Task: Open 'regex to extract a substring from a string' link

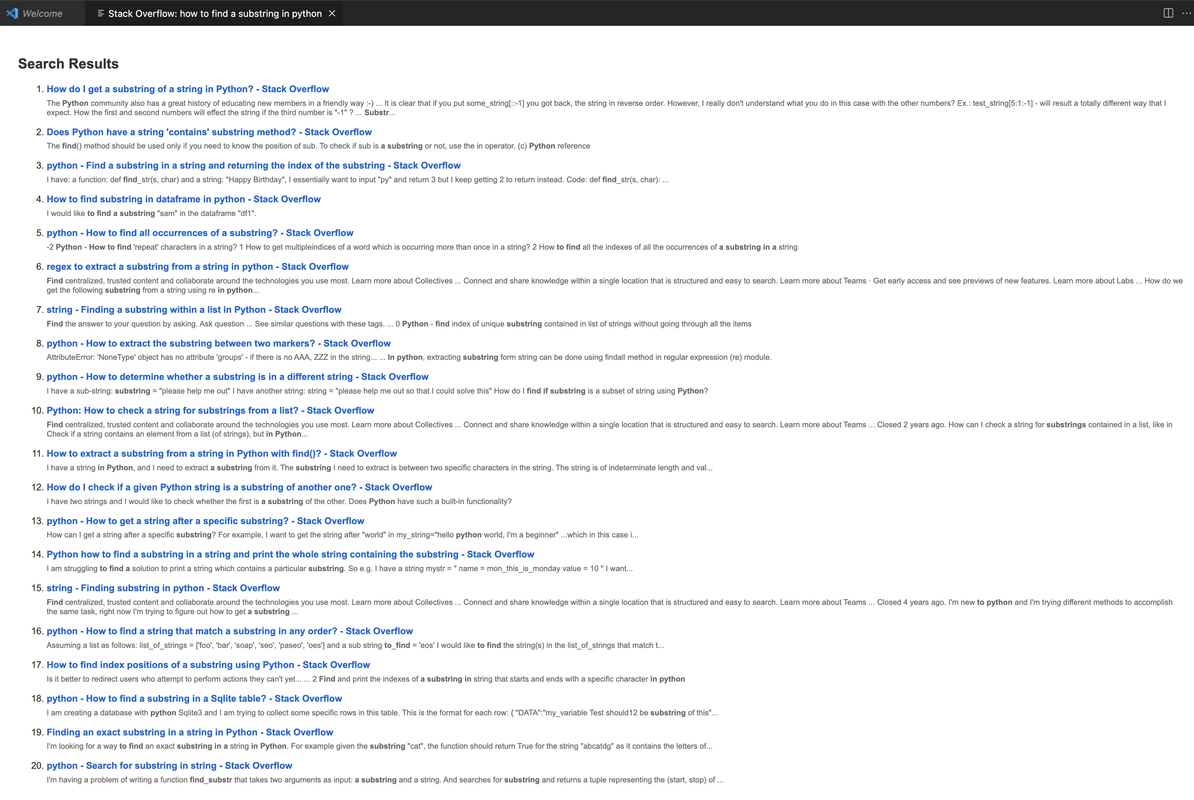Action: 198,266
